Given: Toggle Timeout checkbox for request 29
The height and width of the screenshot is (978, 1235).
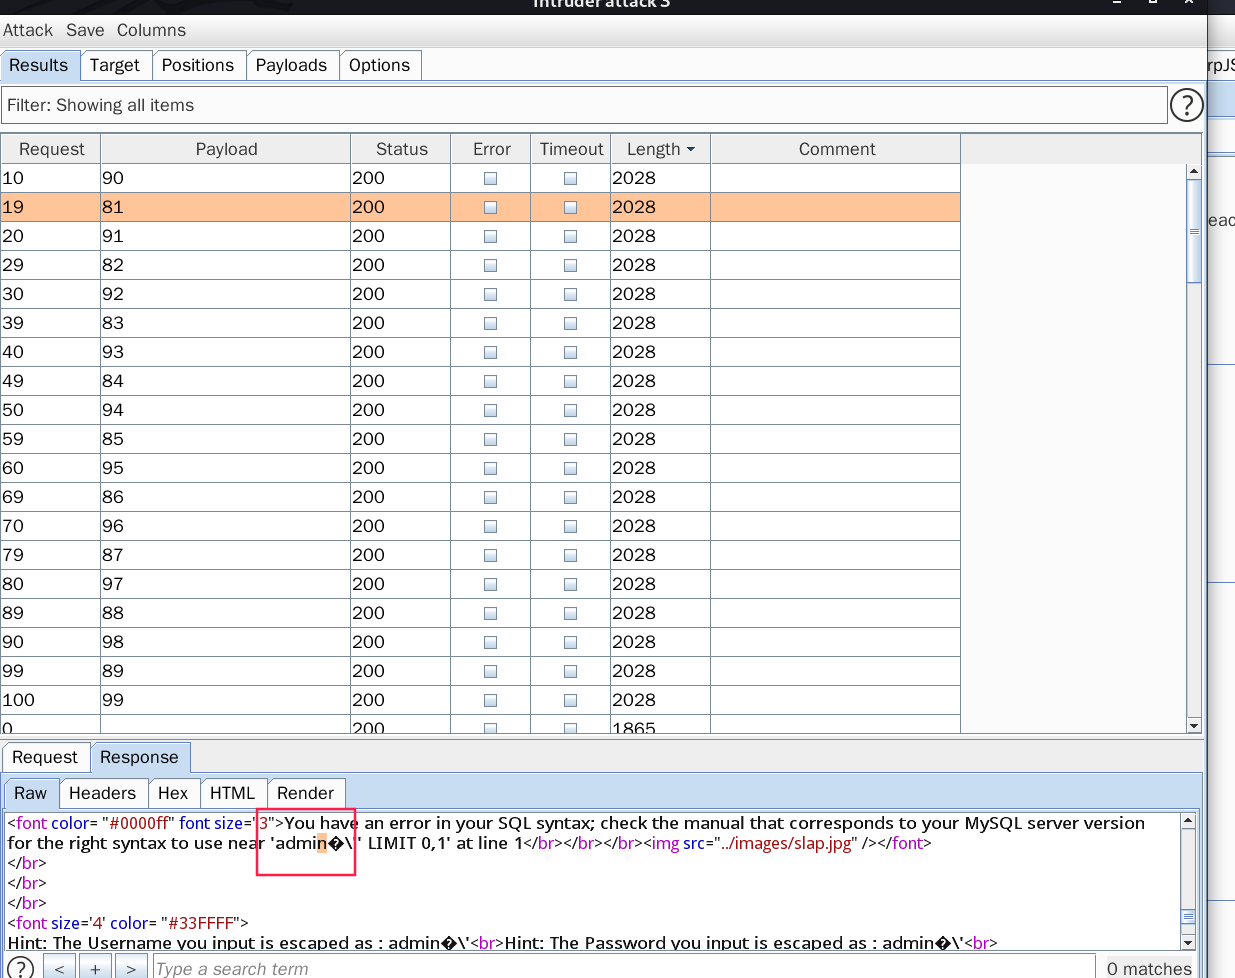Looking at the screenshot, I should 570,265.
